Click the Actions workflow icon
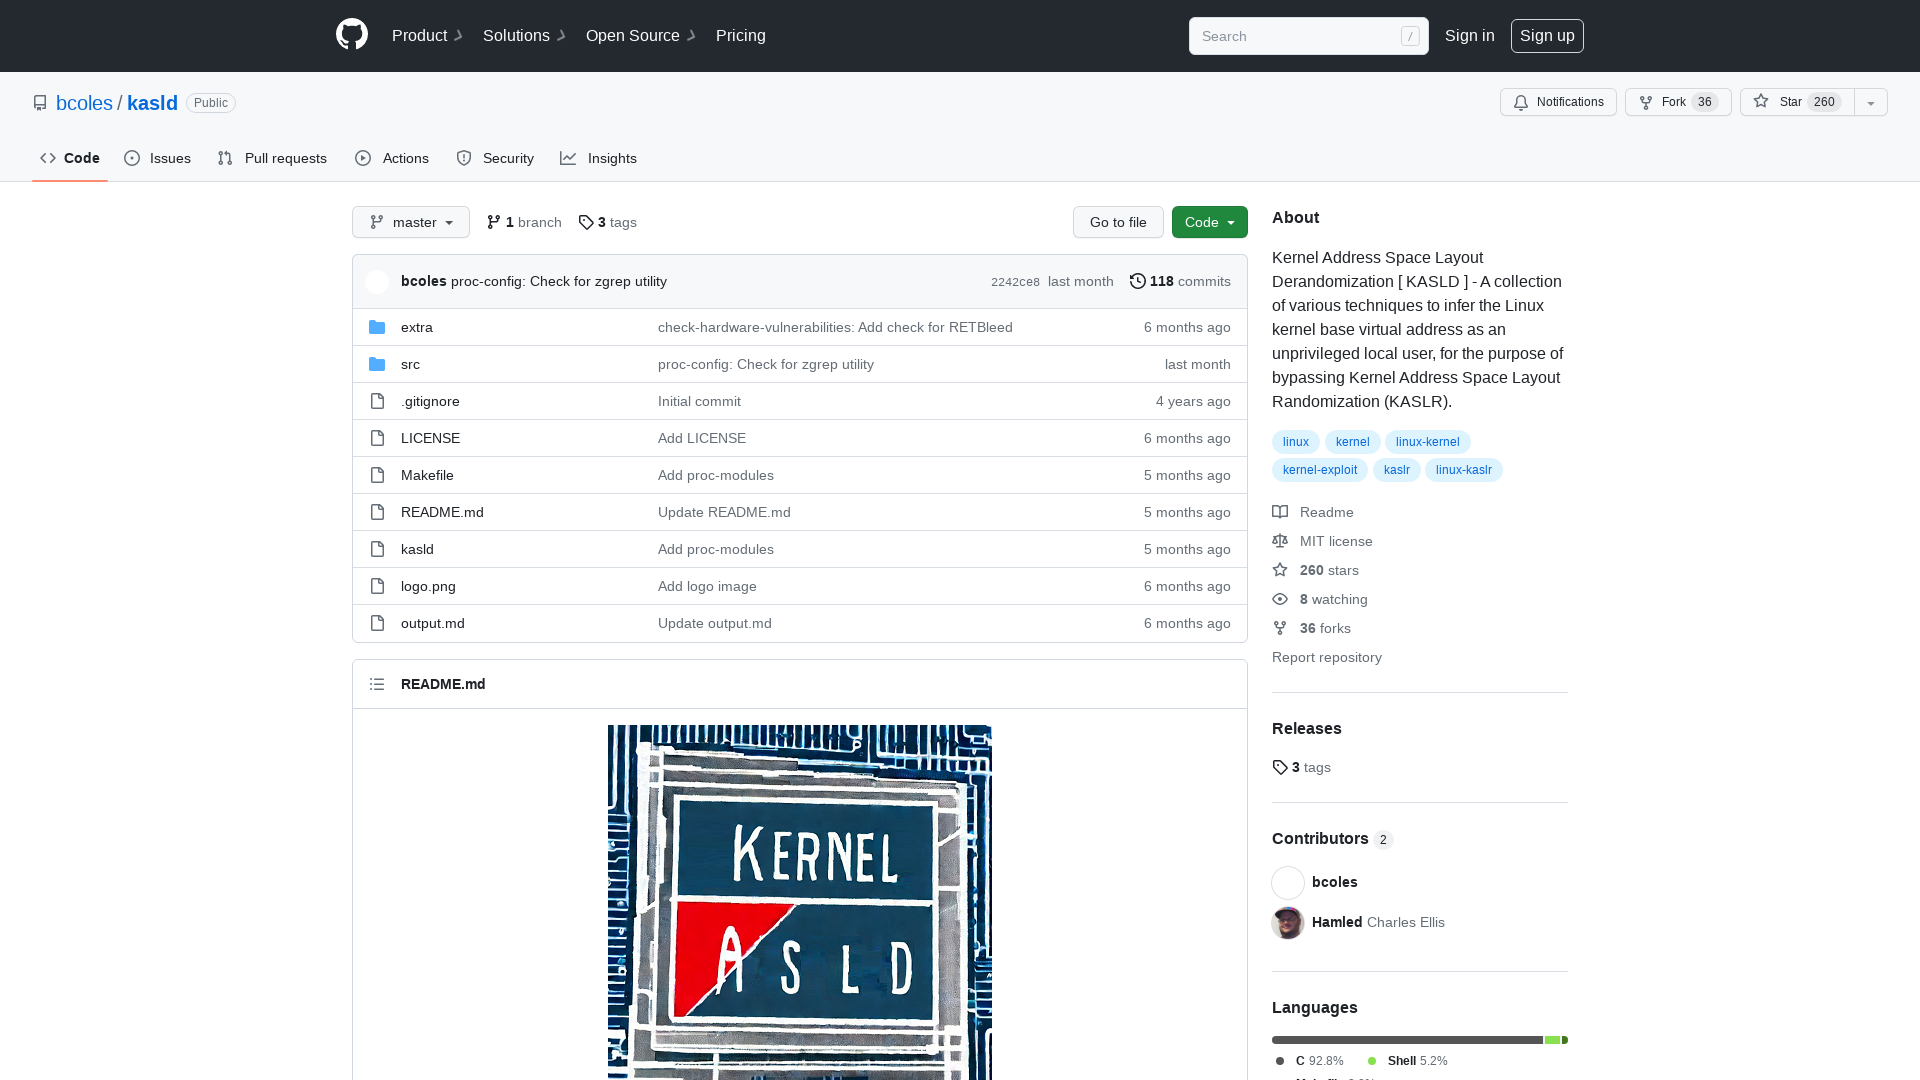1920x1080 pixels. [x=363, y=157]
